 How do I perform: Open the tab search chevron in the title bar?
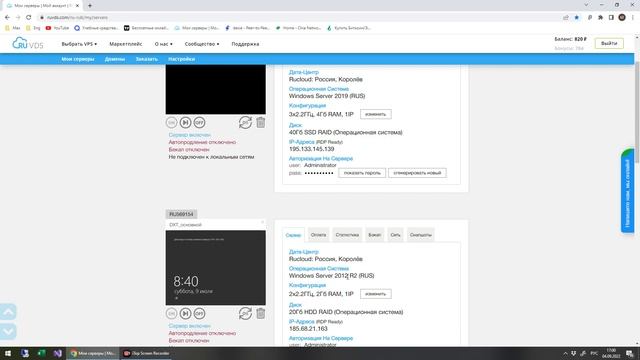(586, 5)
